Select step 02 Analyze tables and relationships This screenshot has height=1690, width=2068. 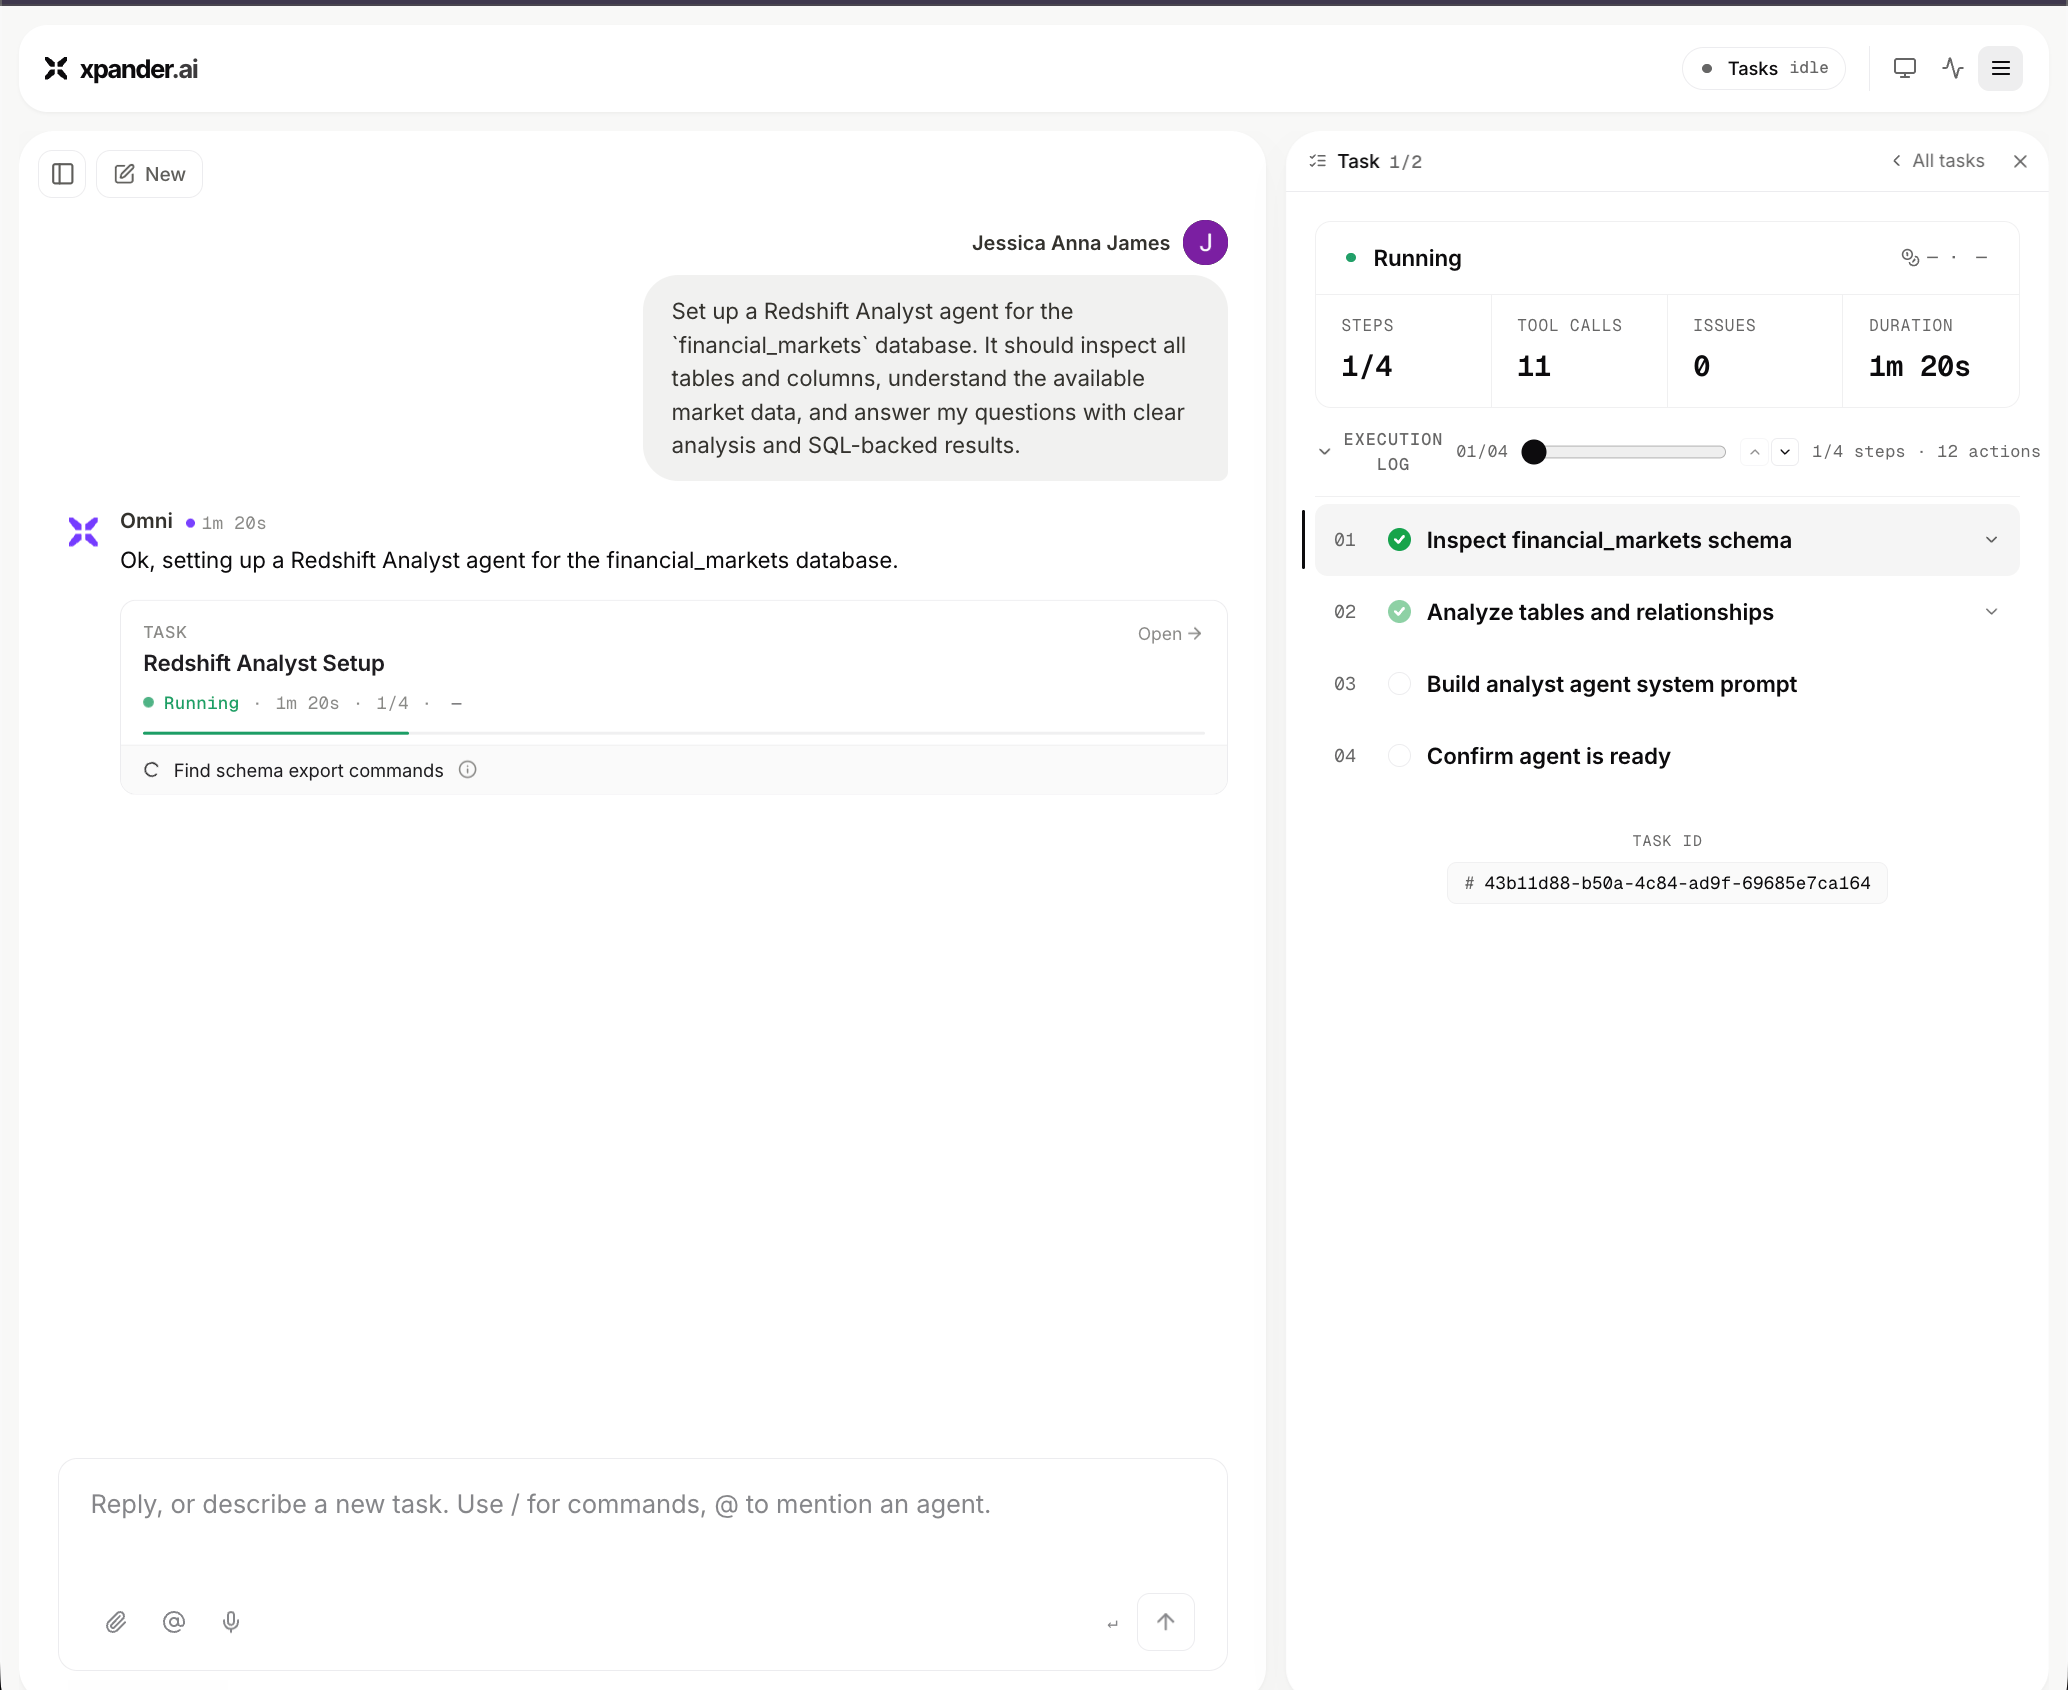(x=1667, y=612)
